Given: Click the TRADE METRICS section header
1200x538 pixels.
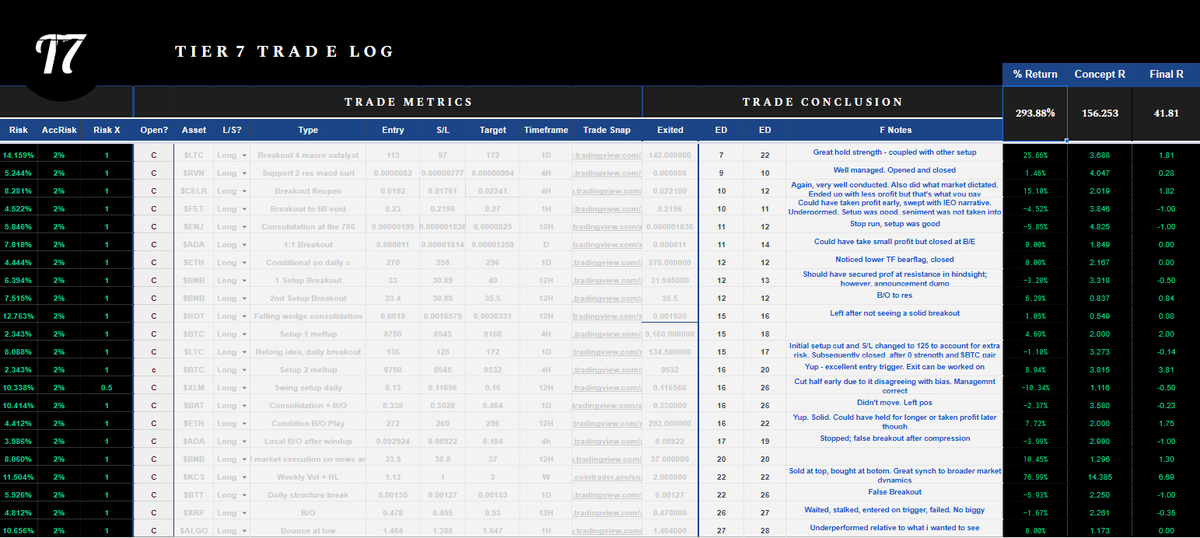Looking at the screenshot, I should click(x=408, y=102).
